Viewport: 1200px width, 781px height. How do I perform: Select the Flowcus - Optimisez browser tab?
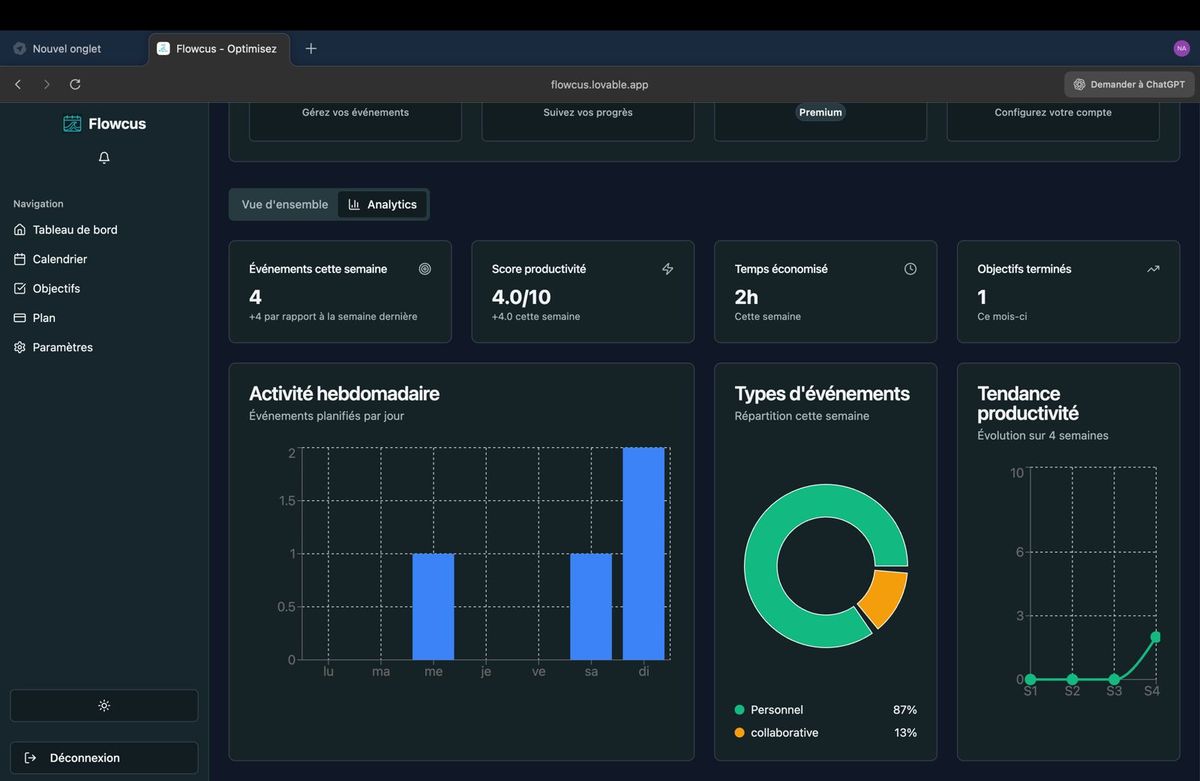(x=219, y=48)
